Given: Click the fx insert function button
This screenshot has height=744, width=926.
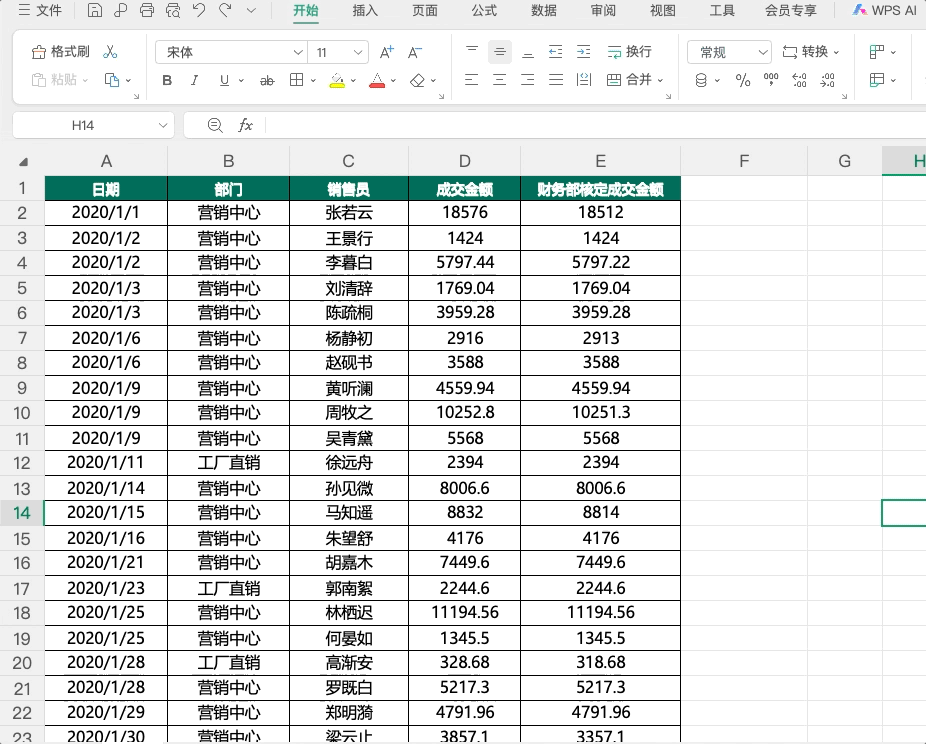Looking at the screenshot, I should tap(245, 125).
